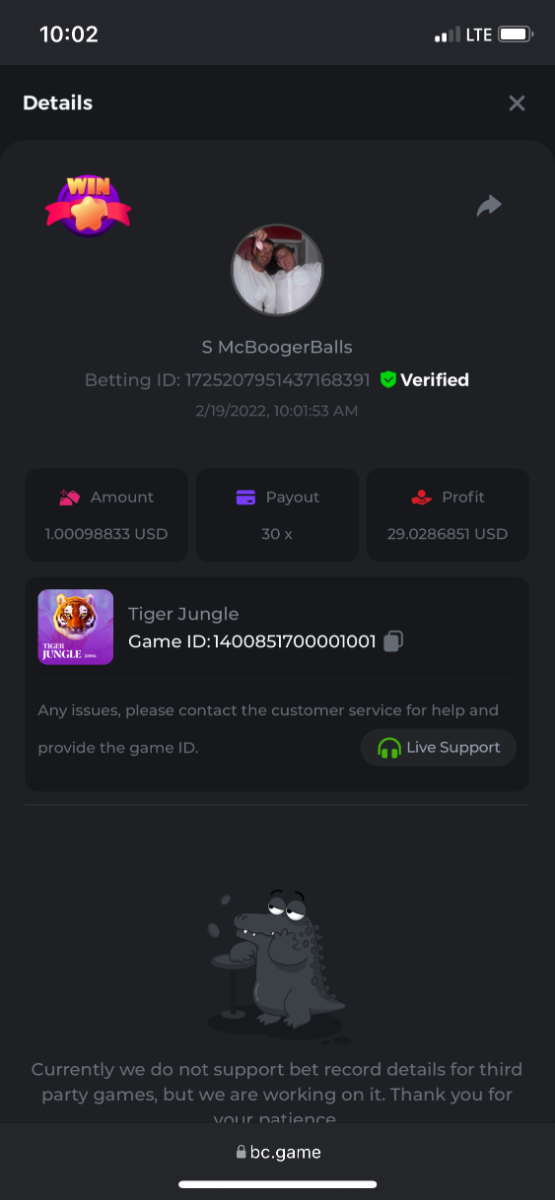The height and width of the screenshot is (1200, 555).
Task: Tap the Payout card icon
Action: (245, 497)
